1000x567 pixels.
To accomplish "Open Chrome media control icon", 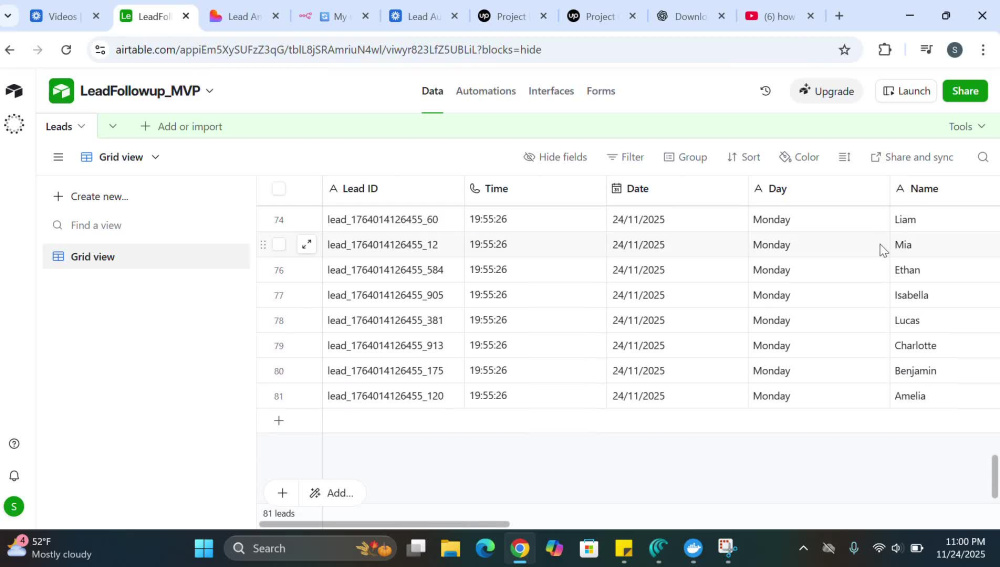I will [926, 50].
